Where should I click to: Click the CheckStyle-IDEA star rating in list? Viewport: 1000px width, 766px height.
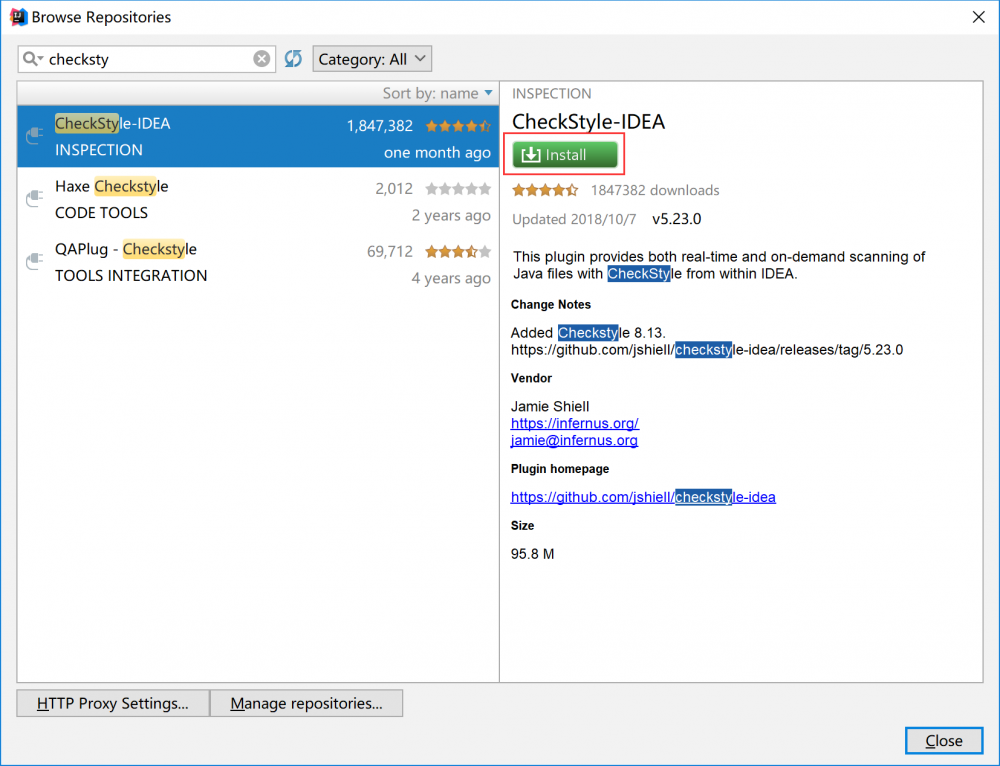pyautogui.click(x=458, y=126)
